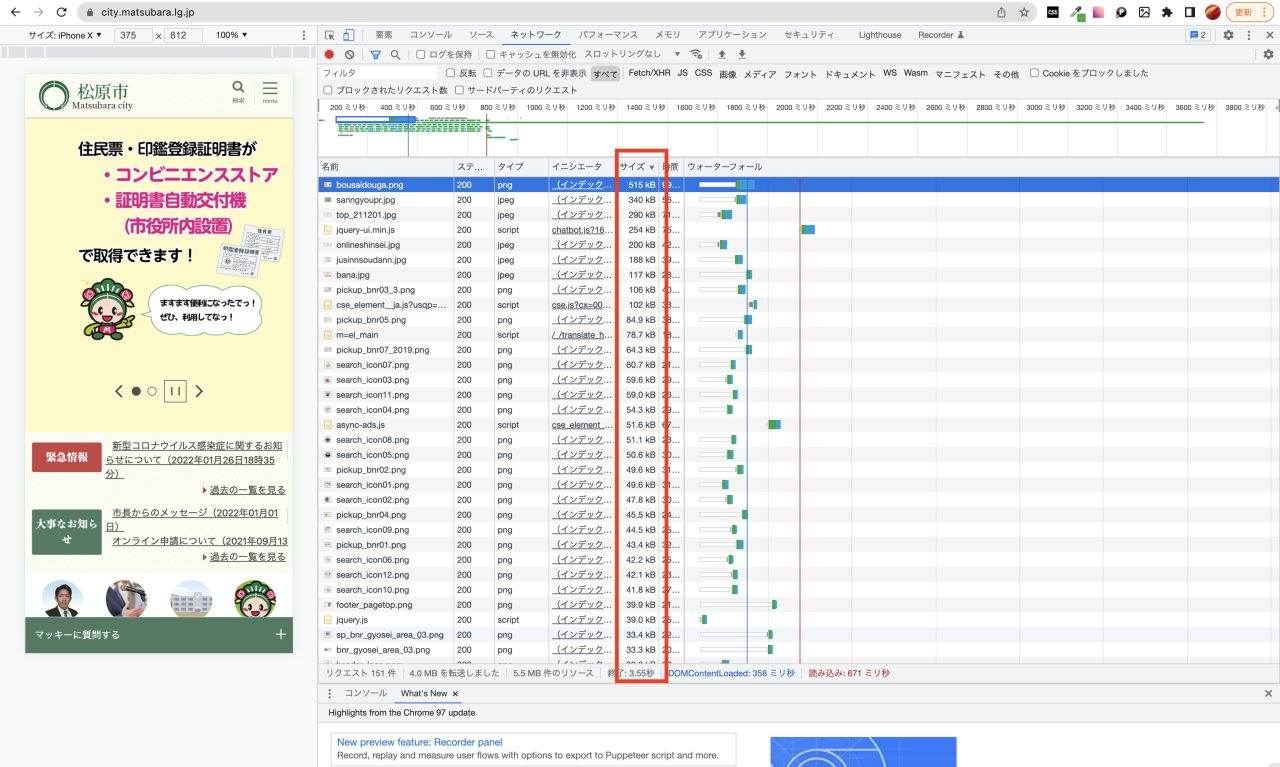Open the iPhone X device size dropdown
The width and height of the screenshot is (1280, 767).
pyautogui.click(x=66, y=35)
